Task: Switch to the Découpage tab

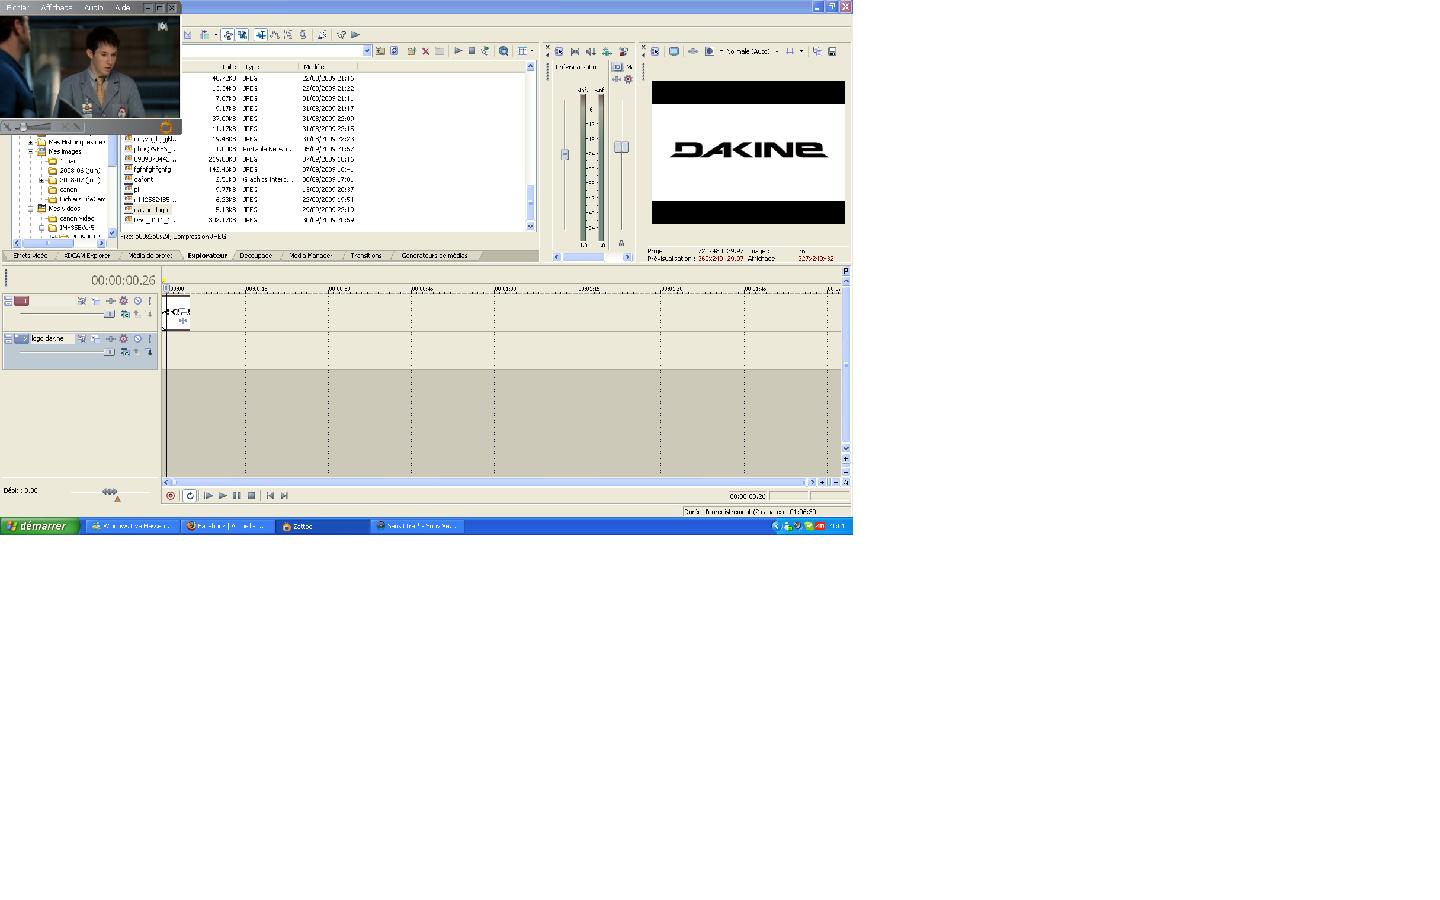Action: point(256,256)
